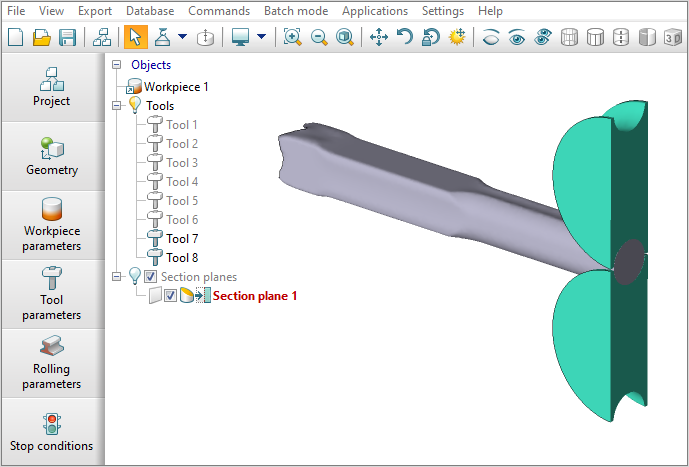689x467 pixels.
Task: Select the arrow pointer selection tool
Action: (134, 37)
